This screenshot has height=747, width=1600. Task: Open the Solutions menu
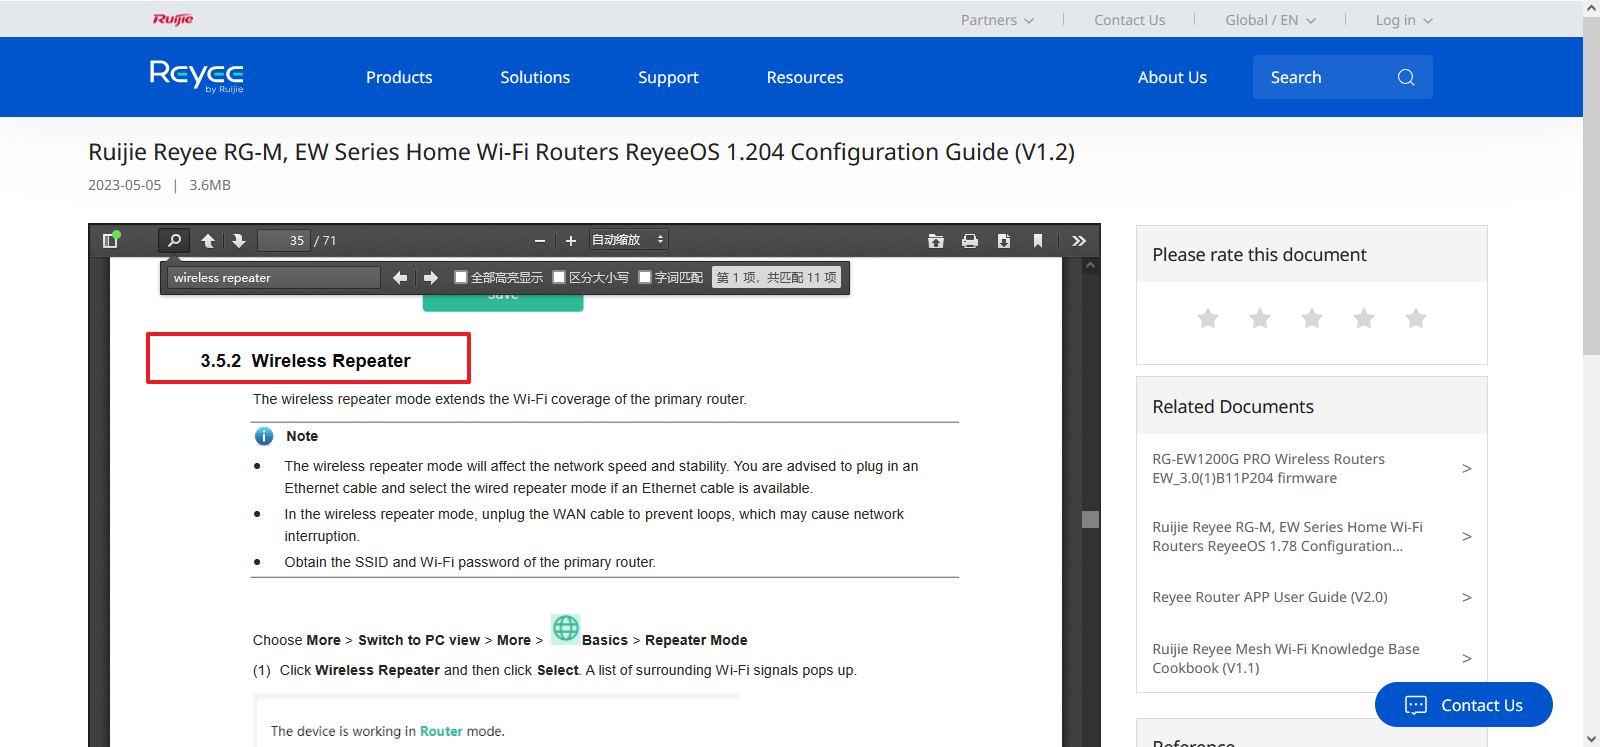(x=535, y=77)
